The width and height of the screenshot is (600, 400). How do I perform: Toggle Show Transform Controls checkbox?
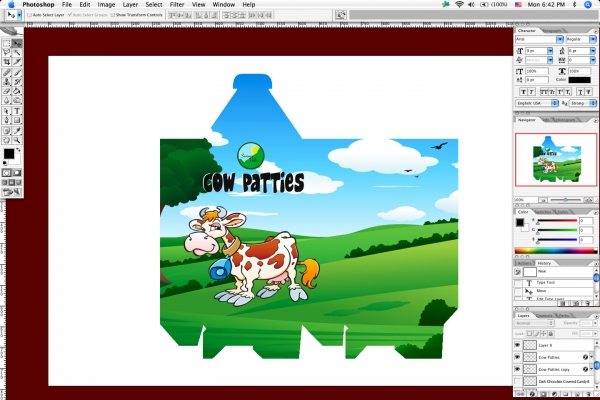coord(112,15)
